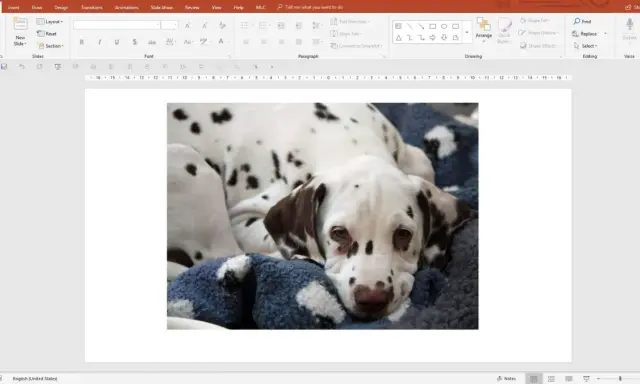Image resolution: width=640 pixels, height=384 pixels.
Task: Toggle Strikethrough formatting
Action: [152, 42]
